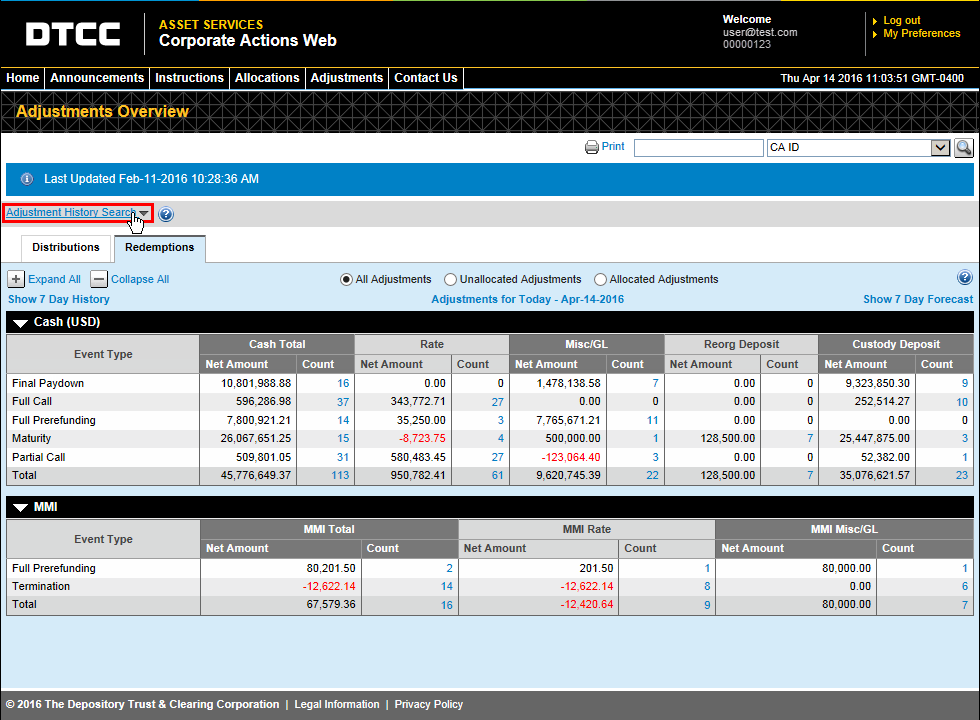Screen dimensions: 980x720
Task: Click Cash Total amount 45,776,649.37
Action: coord(256,476)
